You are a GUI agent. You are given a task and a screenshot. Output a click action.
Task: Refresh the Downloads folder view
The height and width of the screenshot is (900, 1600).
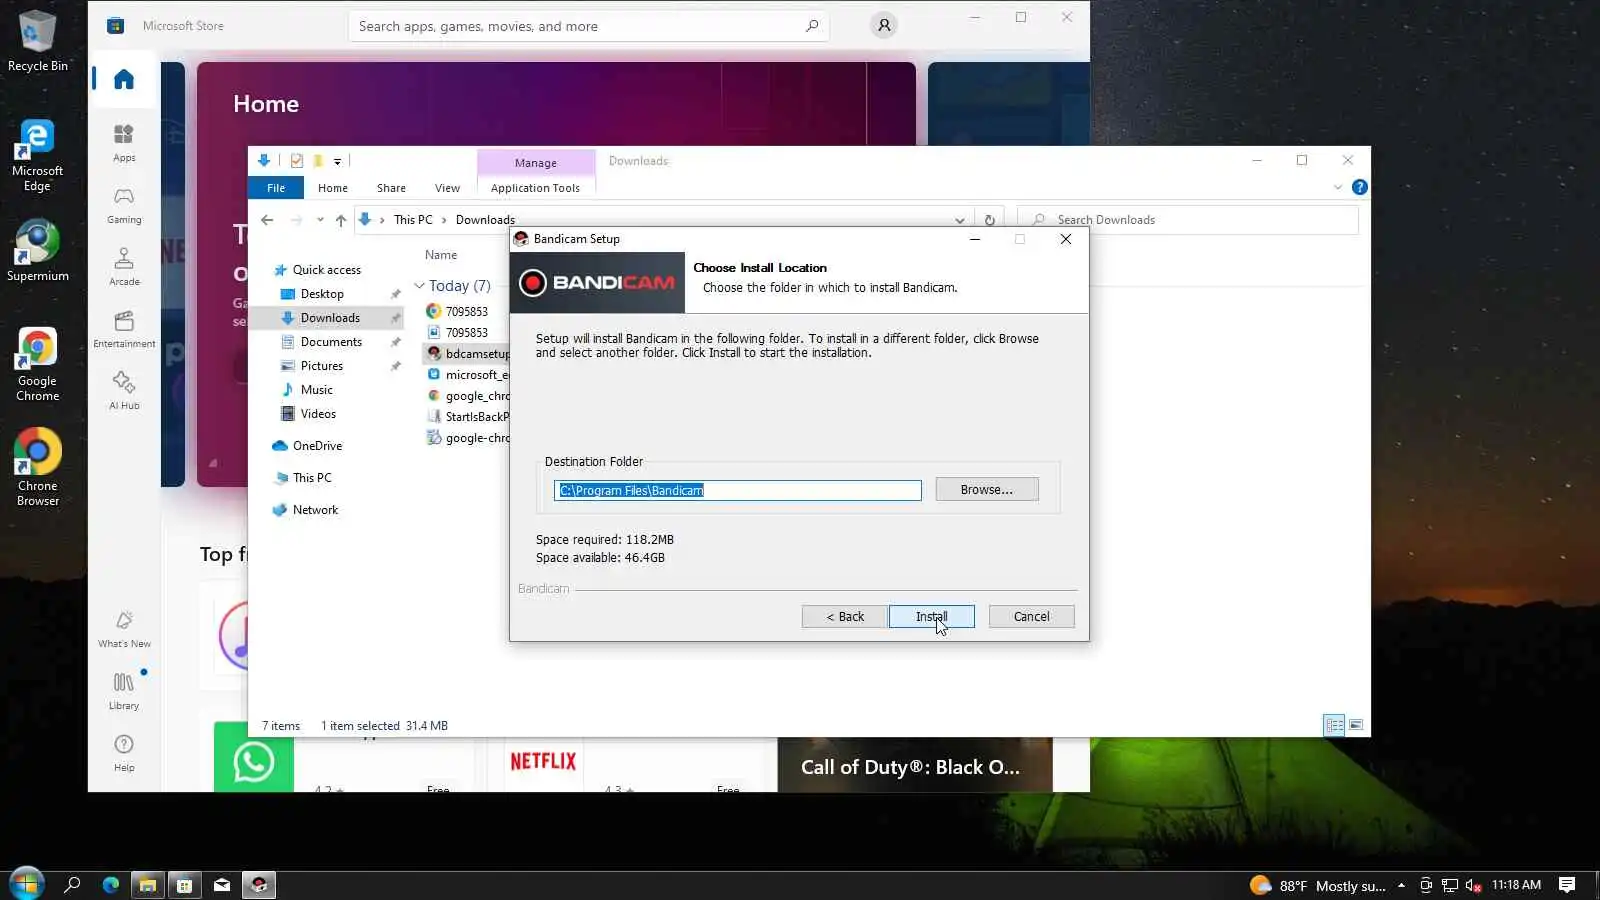[989, 220]
